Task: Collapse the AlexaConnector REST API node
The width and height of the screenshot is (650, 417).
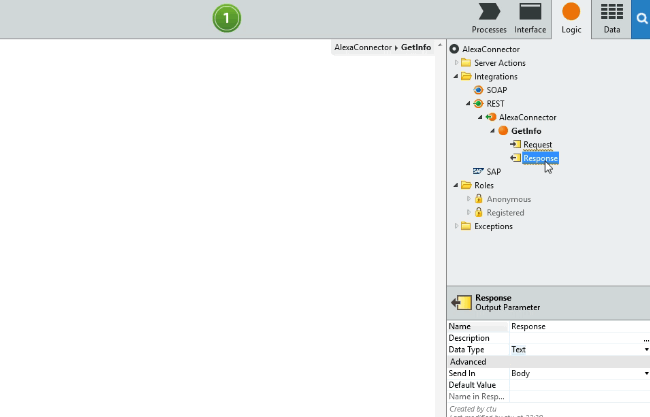Action: (480, 117)
